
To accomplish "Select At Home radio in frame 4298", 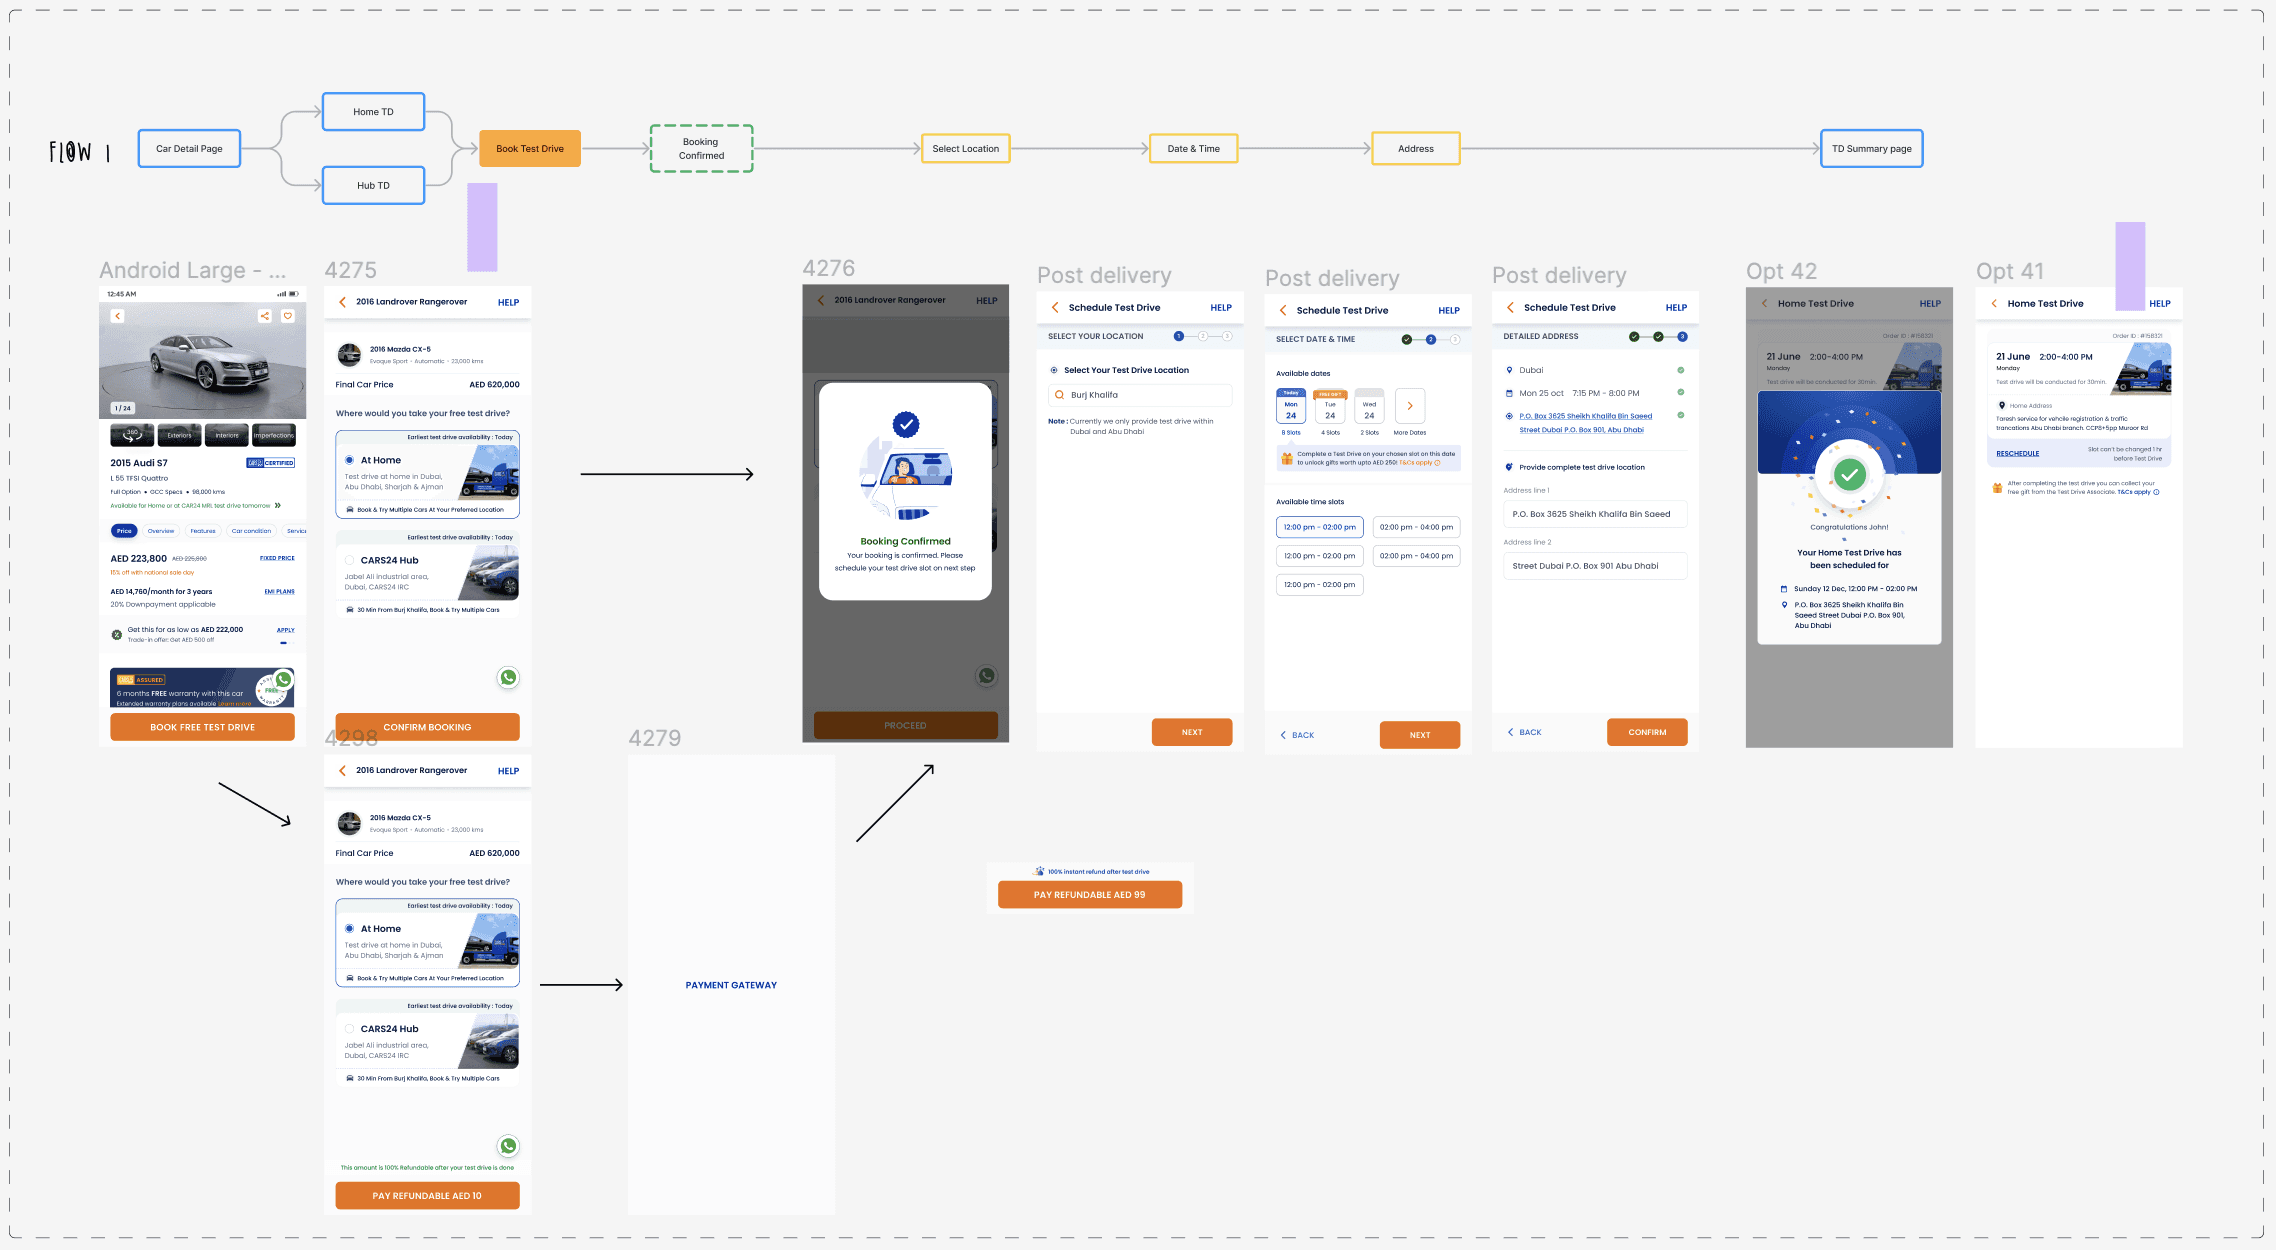I will (x=350, y=929).
